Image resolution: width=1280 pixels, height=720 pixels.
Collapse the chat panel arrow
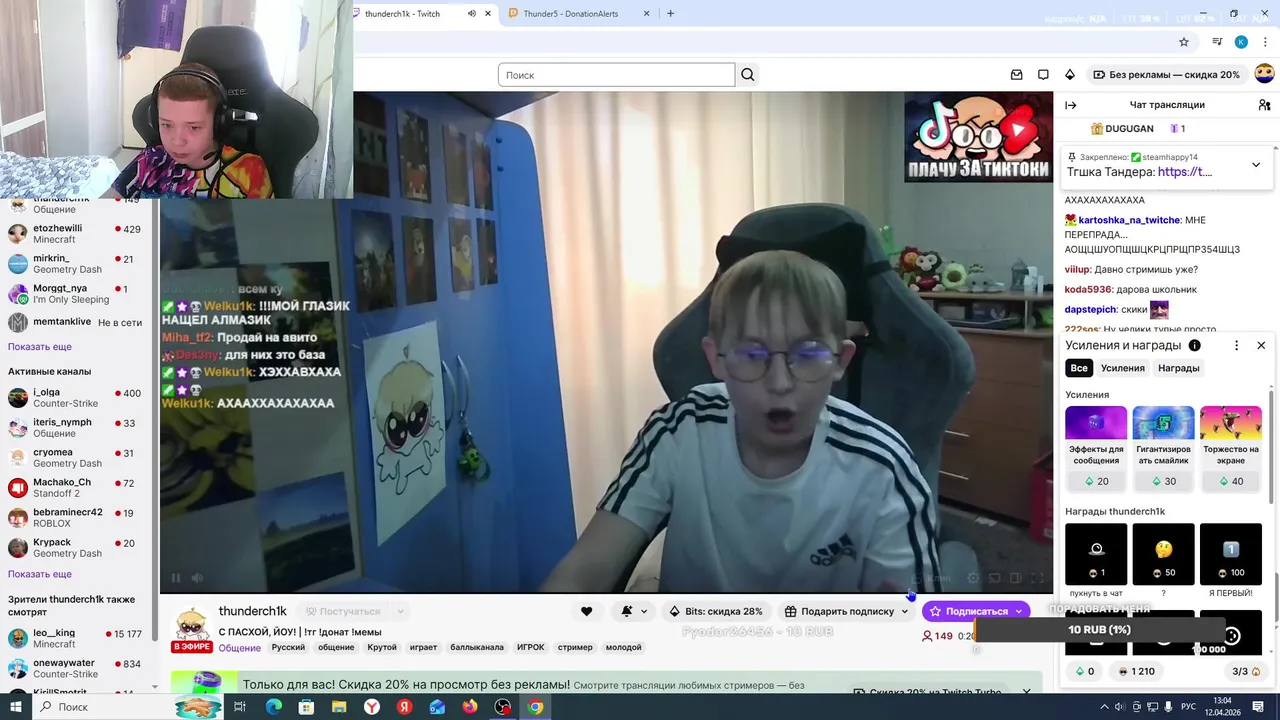click(x=1070, y=105)
